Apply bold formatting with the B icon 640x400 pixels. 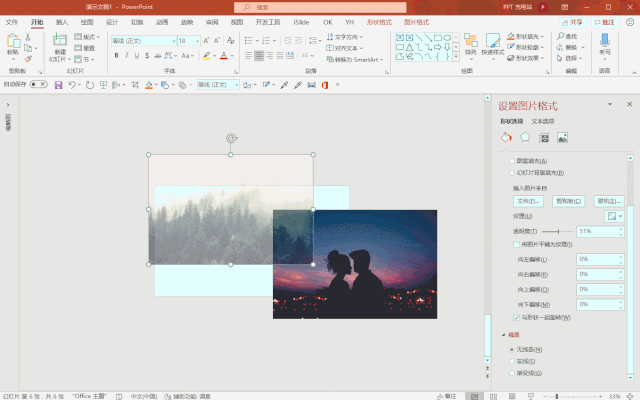pos(116,56)
